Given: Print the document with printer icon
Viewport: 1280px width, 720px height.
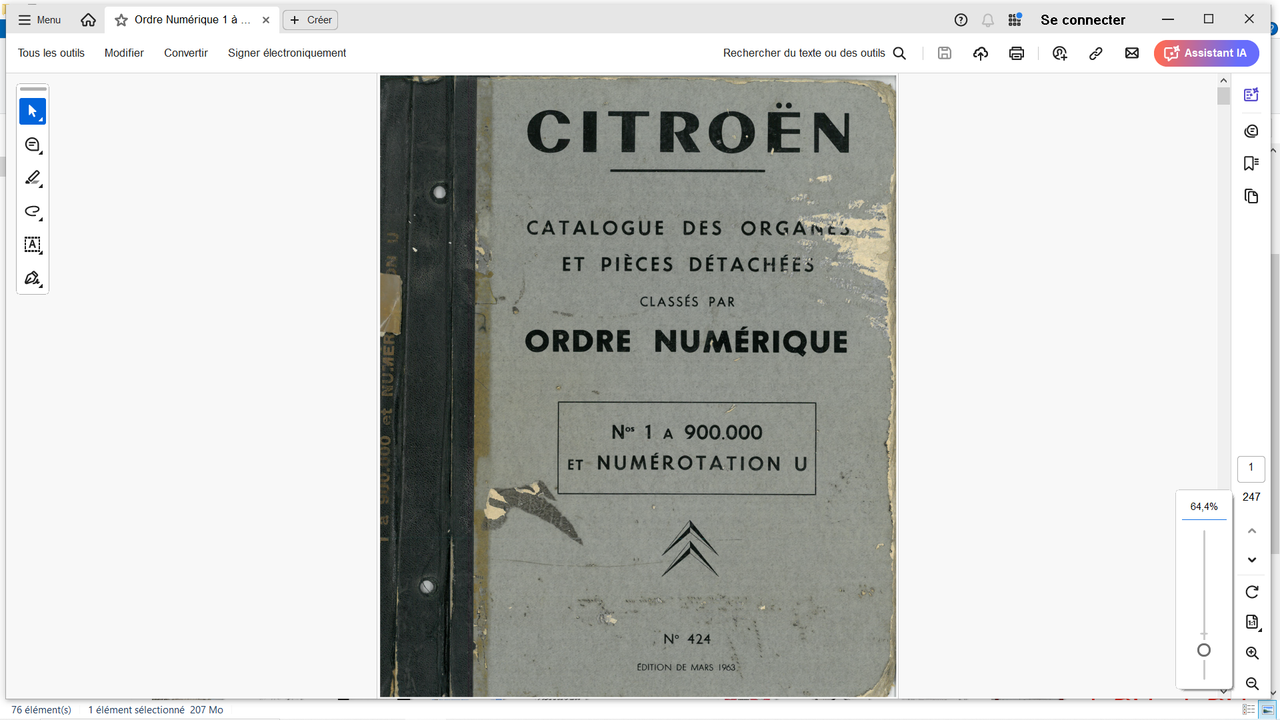Looking at the screenshot, I should pyautogui.click(x=1017, y=53).
